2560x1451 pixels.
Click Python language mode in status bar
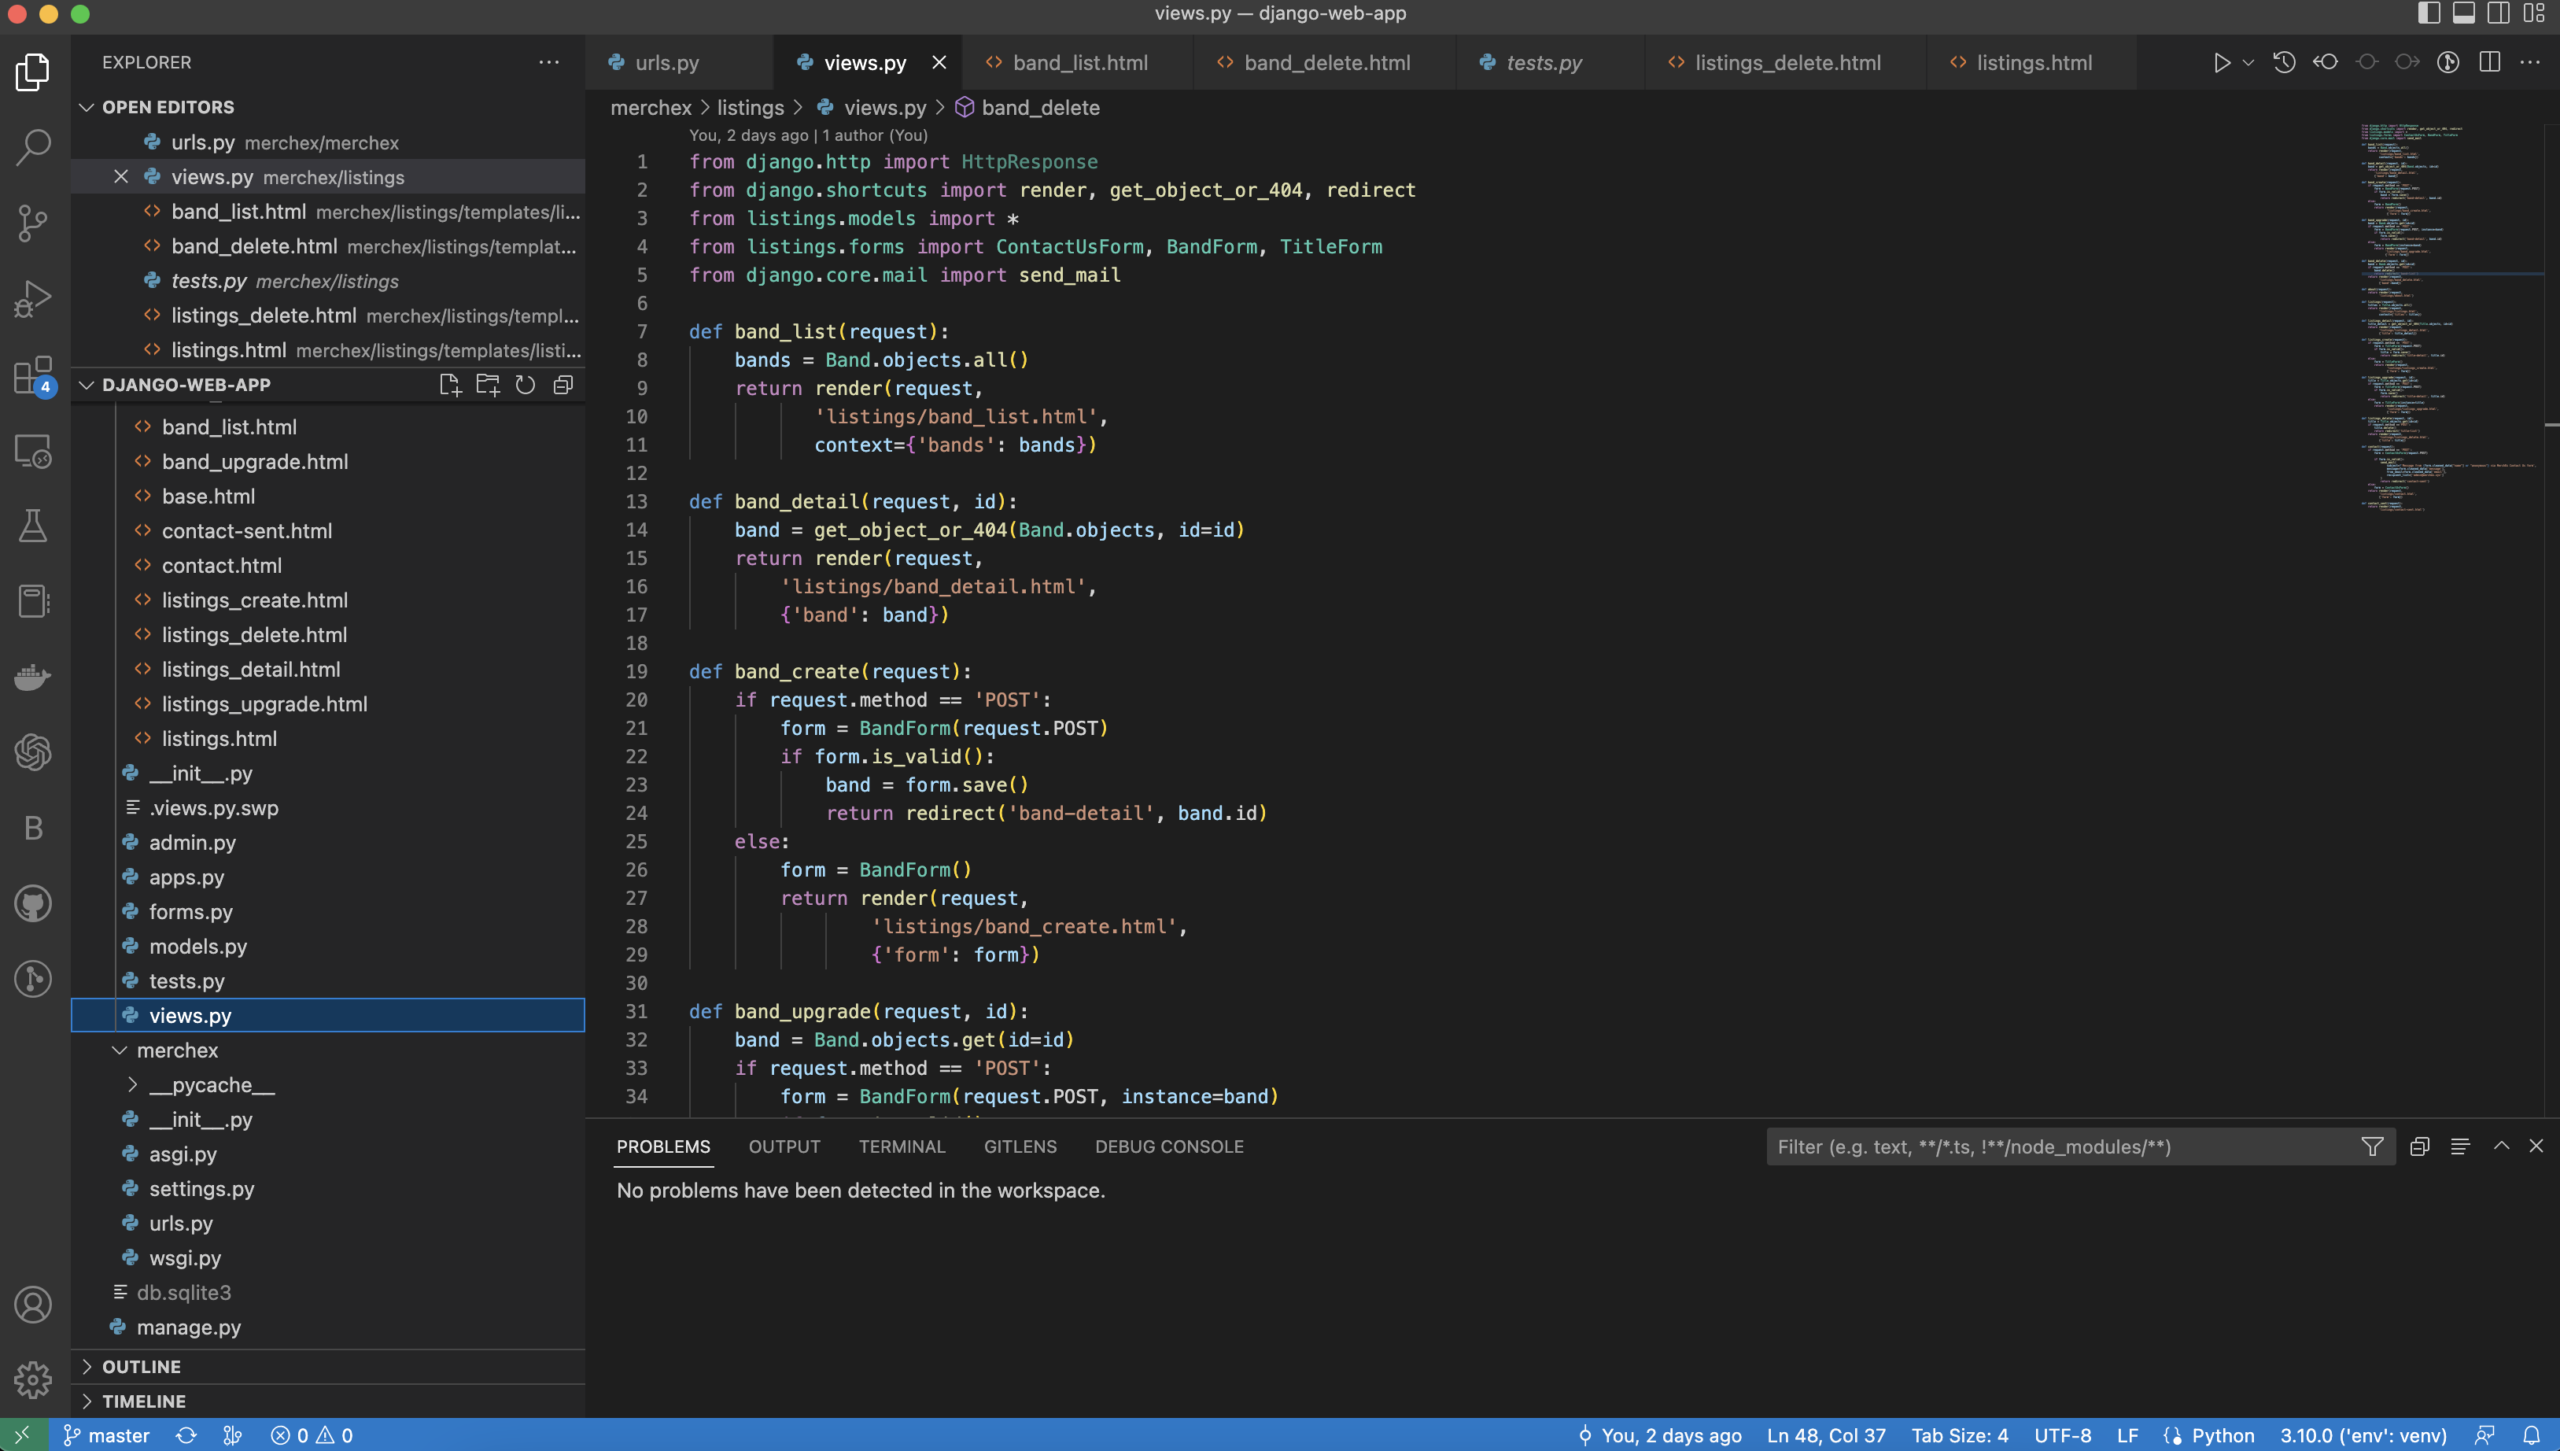[x=2223, y=1435]
